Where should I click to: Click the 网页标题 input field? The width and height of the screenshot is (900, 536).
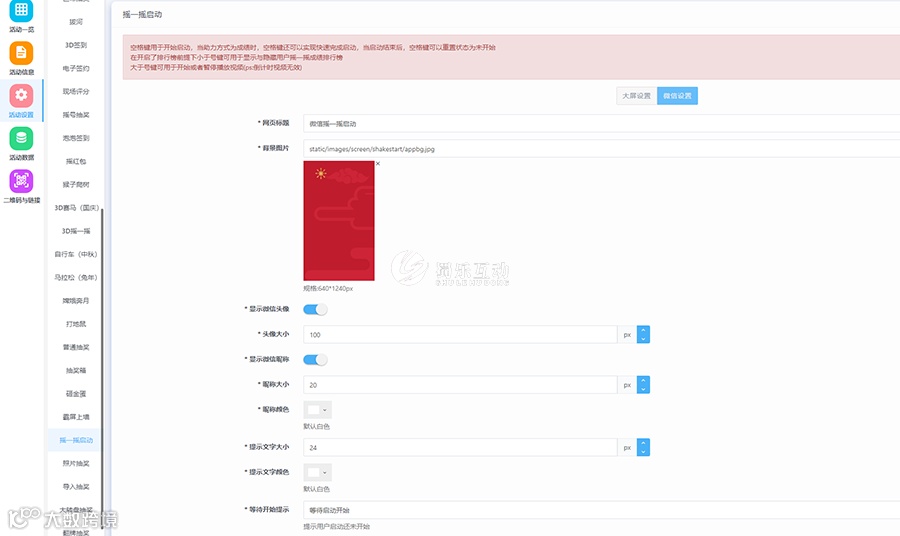click(x=602, y=123)
